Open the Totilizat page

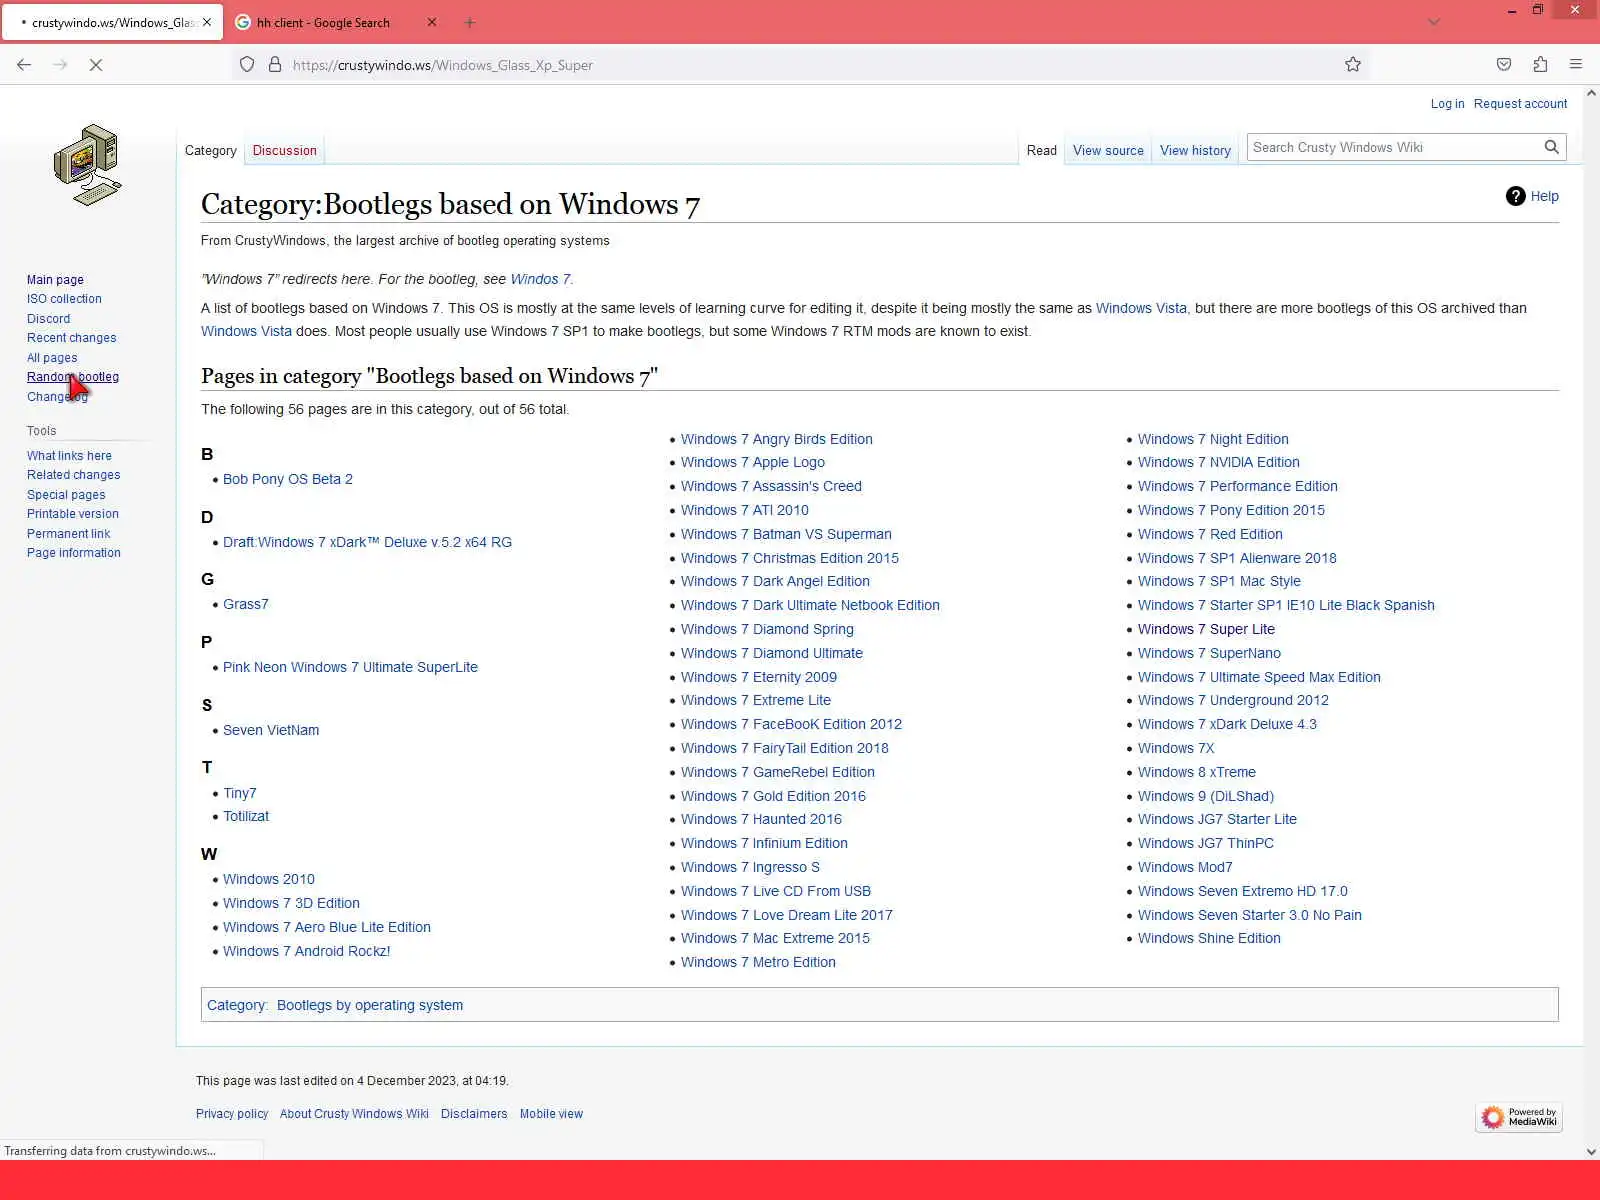(246, 816)
